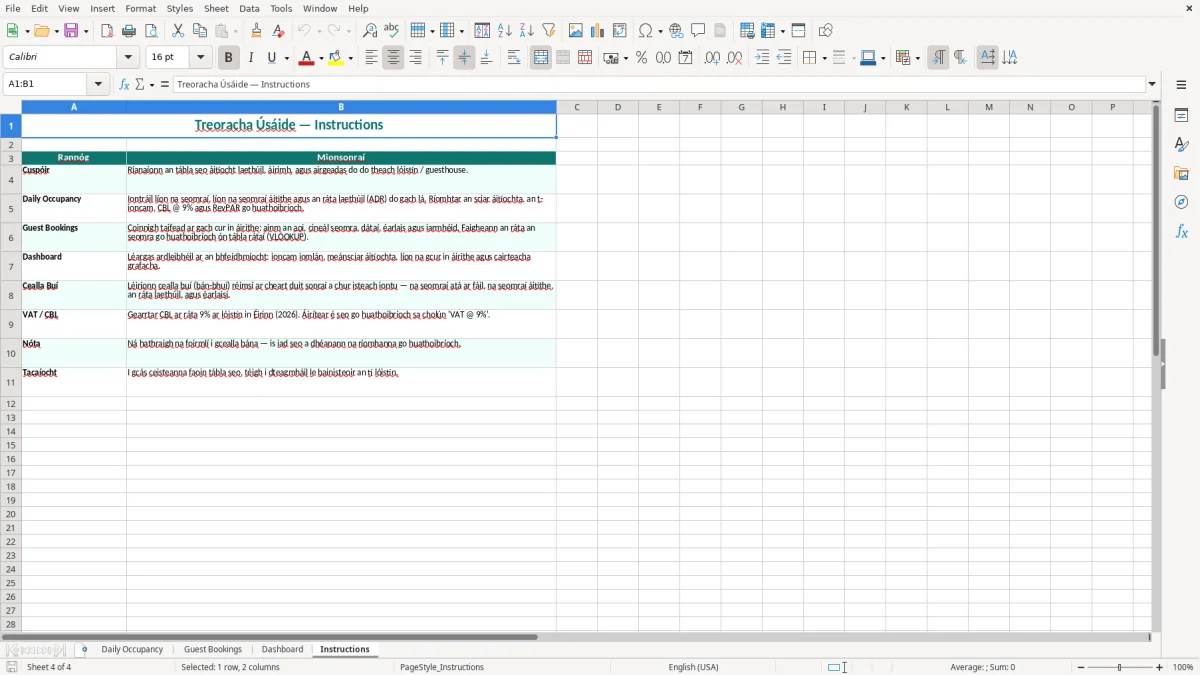Click the Copy icon
1200x675 pixels.
pos(200,31)
